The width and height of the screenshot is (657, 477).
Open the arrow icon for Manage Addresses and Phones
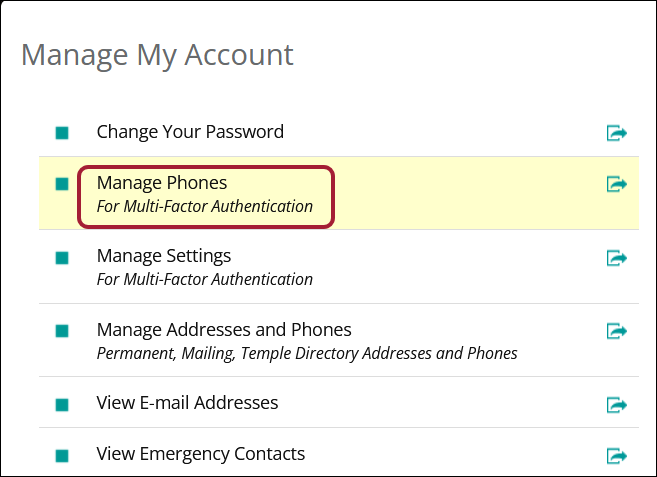click(617, 331)
